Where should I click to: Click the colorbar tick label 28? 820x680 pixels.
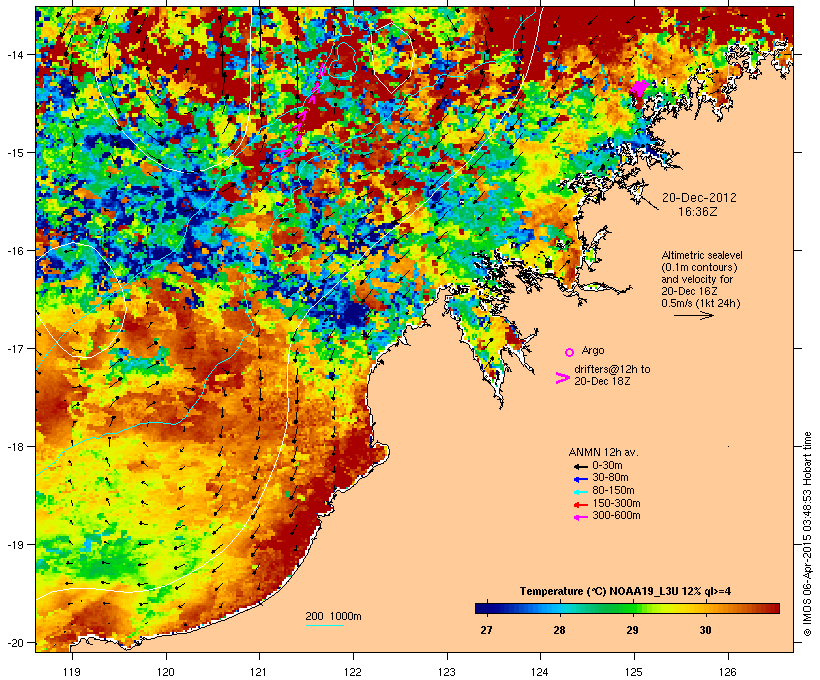560,630
